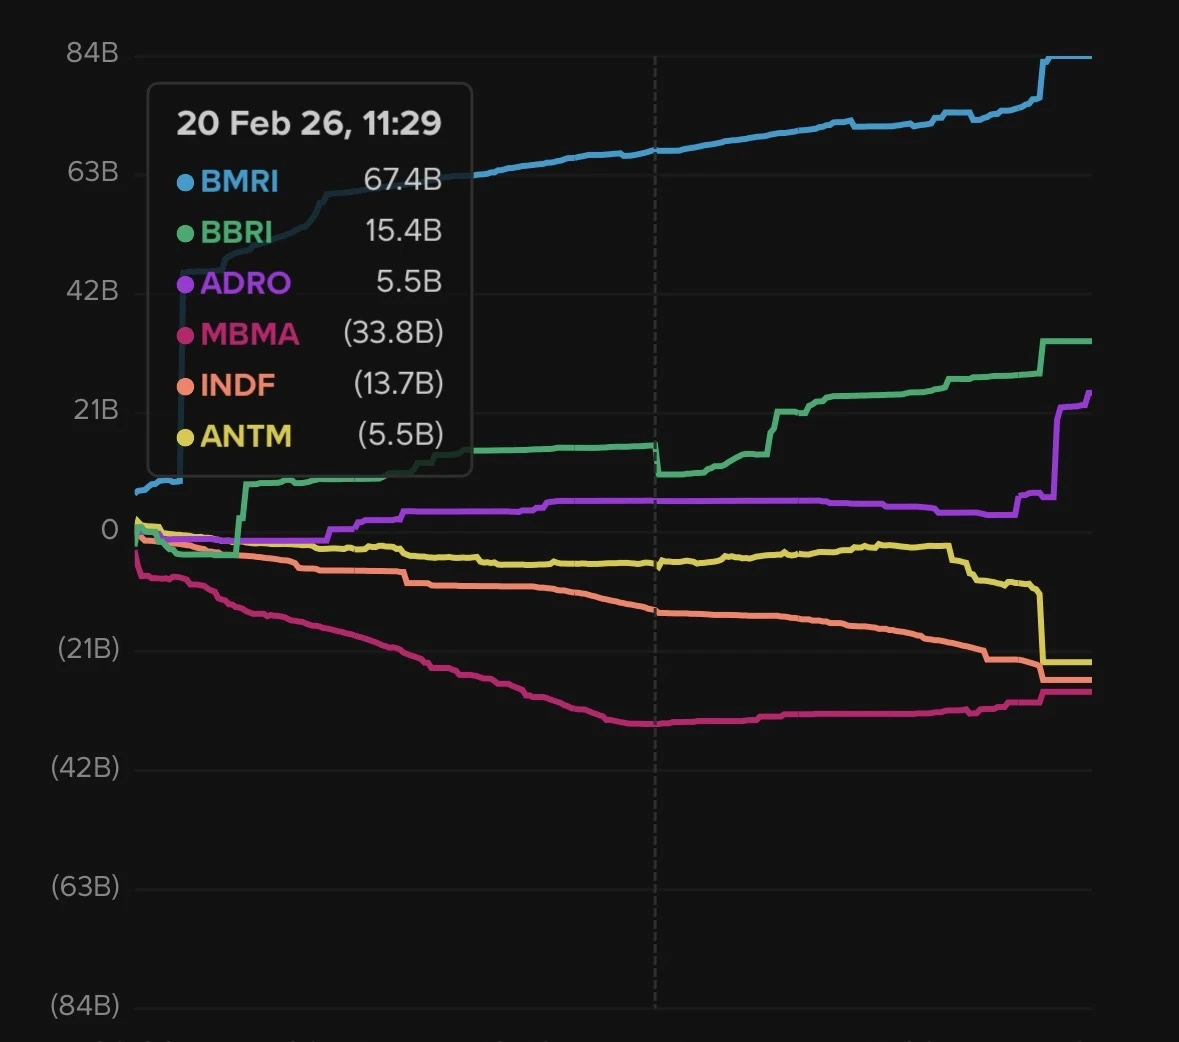Click the green BBRI legend dot
1179x1042 pixels.
coord(185,233)
